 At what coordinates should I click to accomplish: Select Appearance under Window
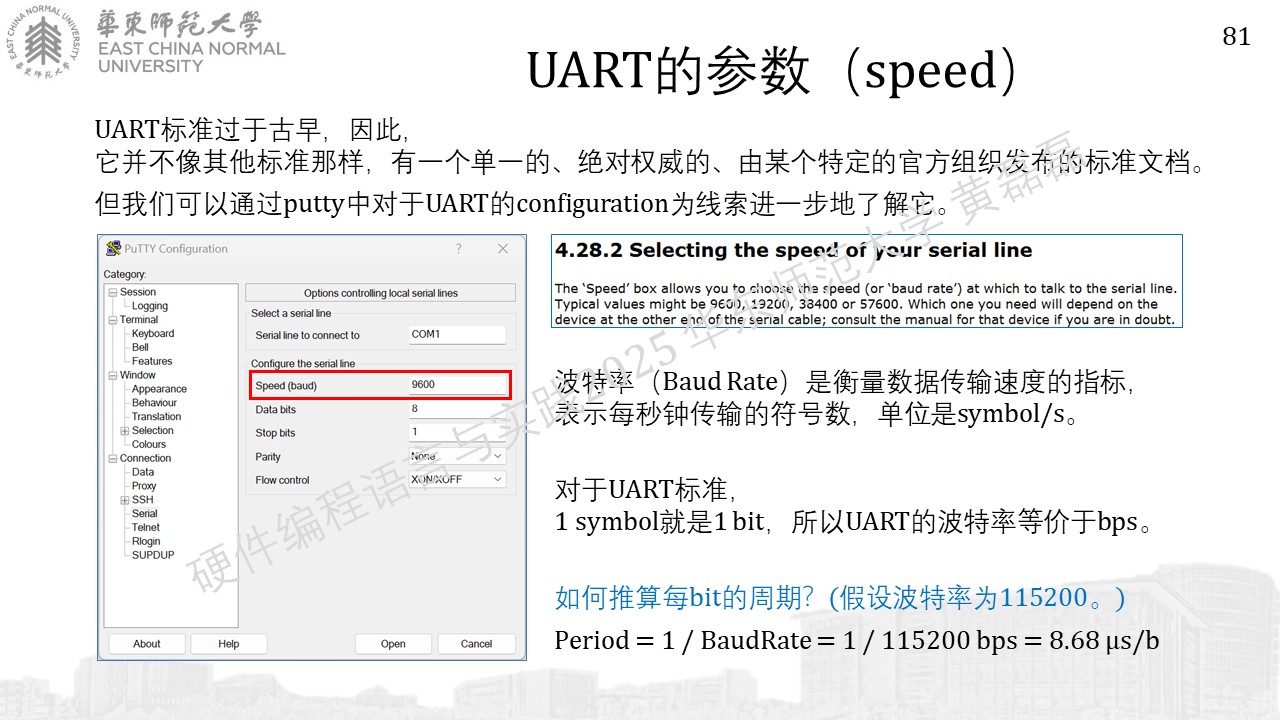click(x=159, y=389)
